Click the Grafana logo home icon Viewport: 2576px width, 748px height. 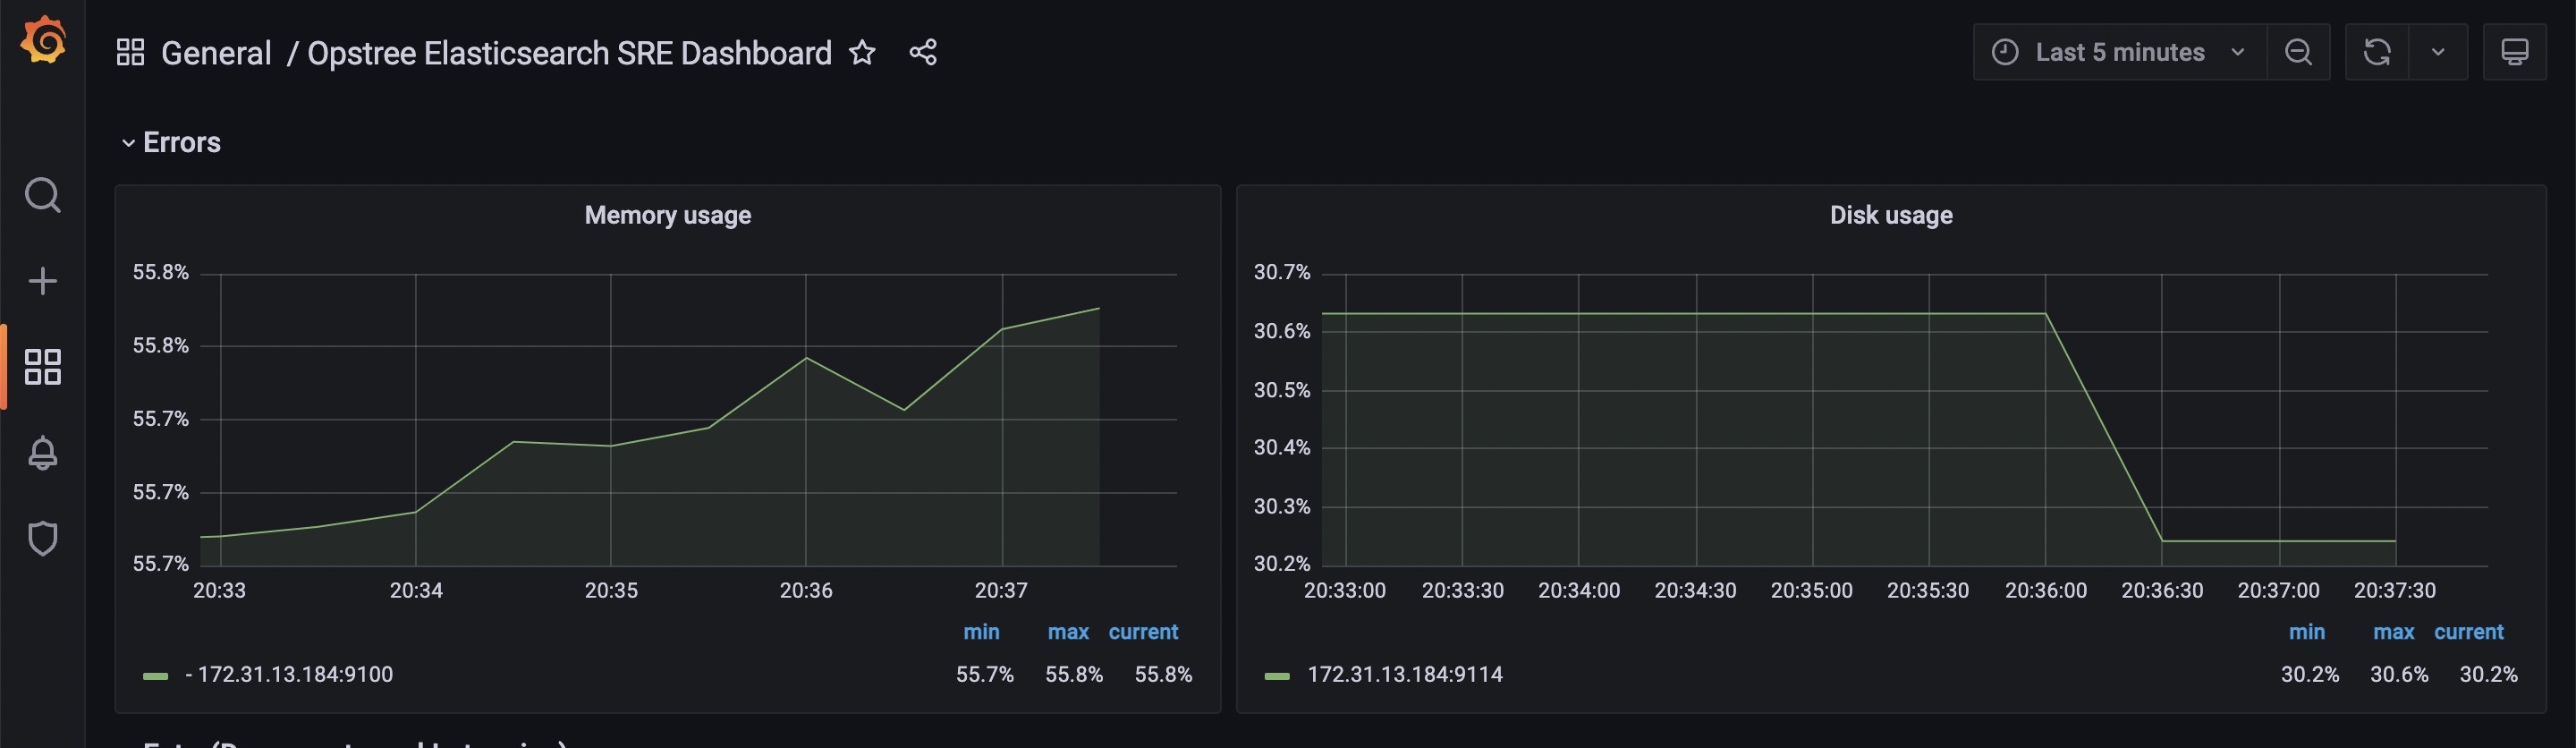coord(44,42)
